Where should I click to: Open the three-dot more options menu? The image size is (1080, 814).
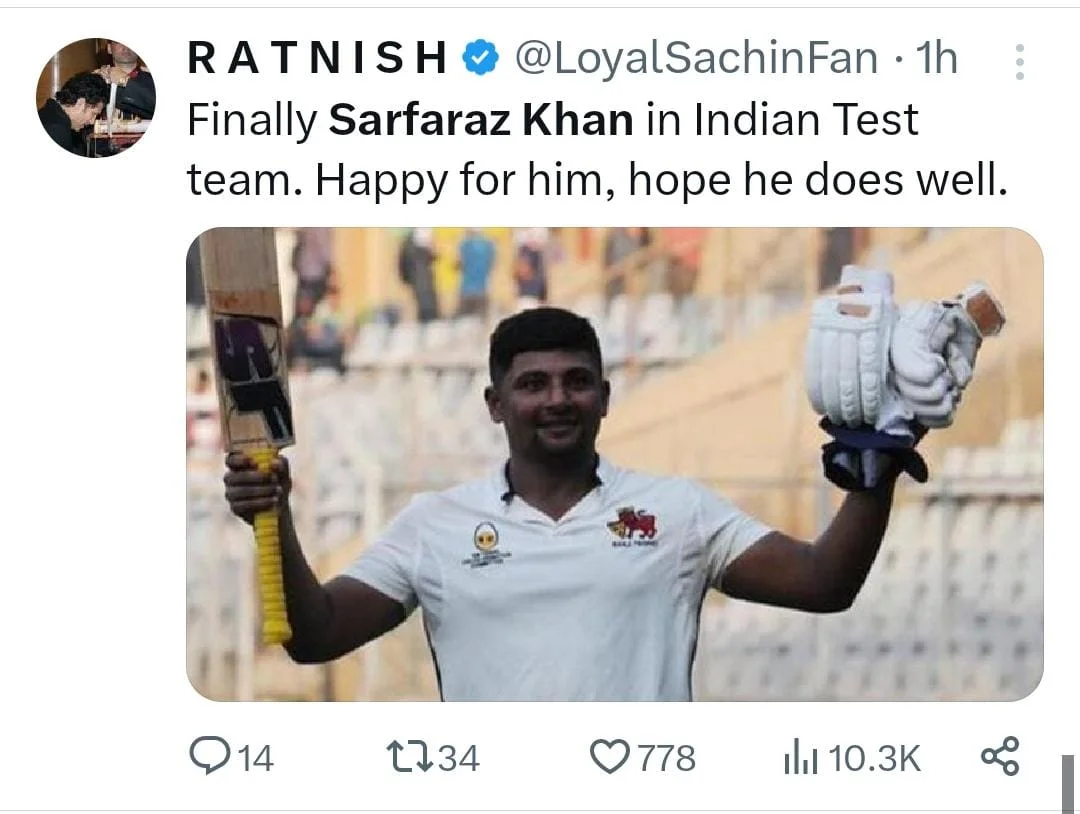(1019, 62)
